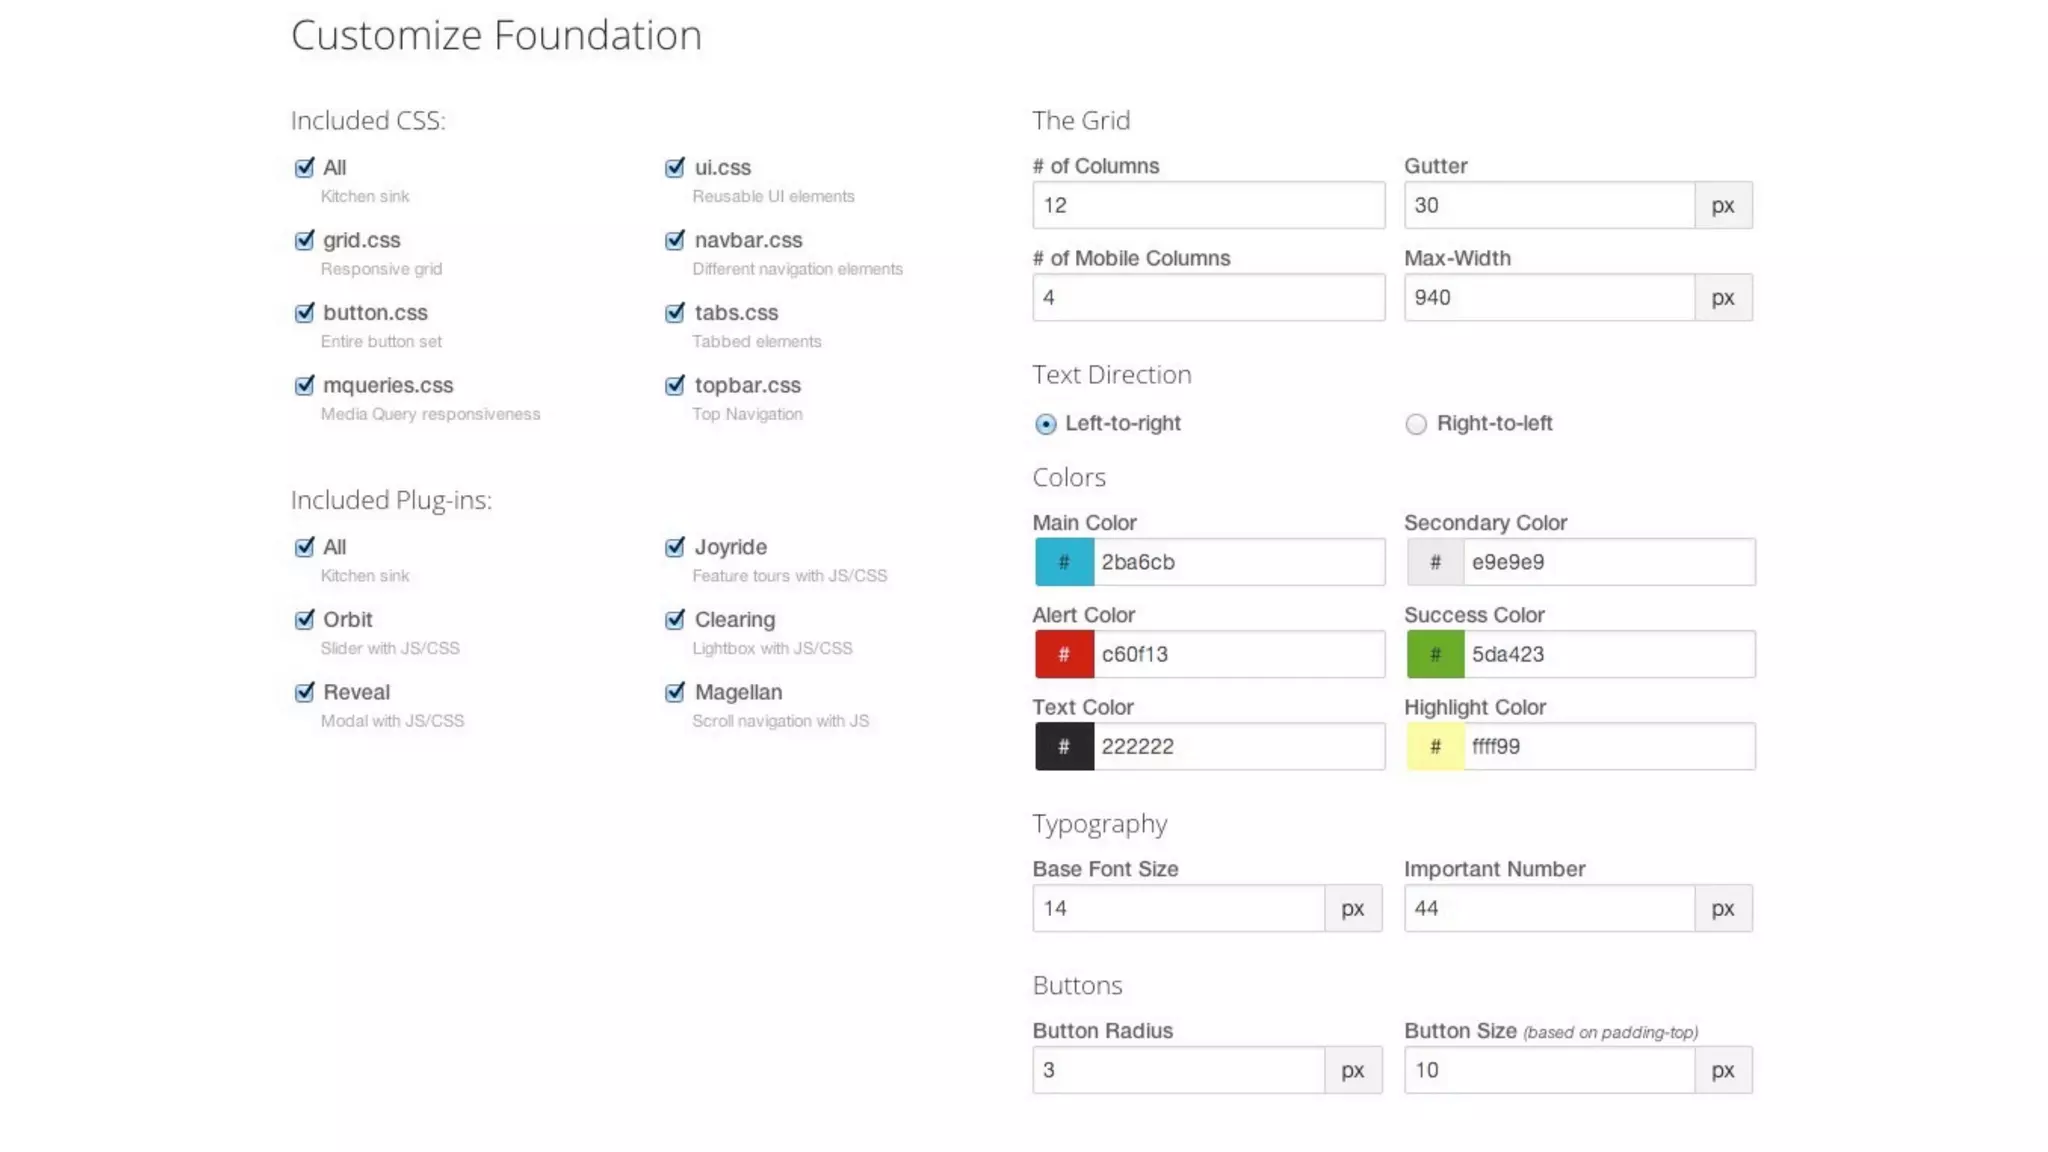Click the Secondary Color gray swatch
The width and height of the screenshot is (2048, 1152).
coord(1434,562)
